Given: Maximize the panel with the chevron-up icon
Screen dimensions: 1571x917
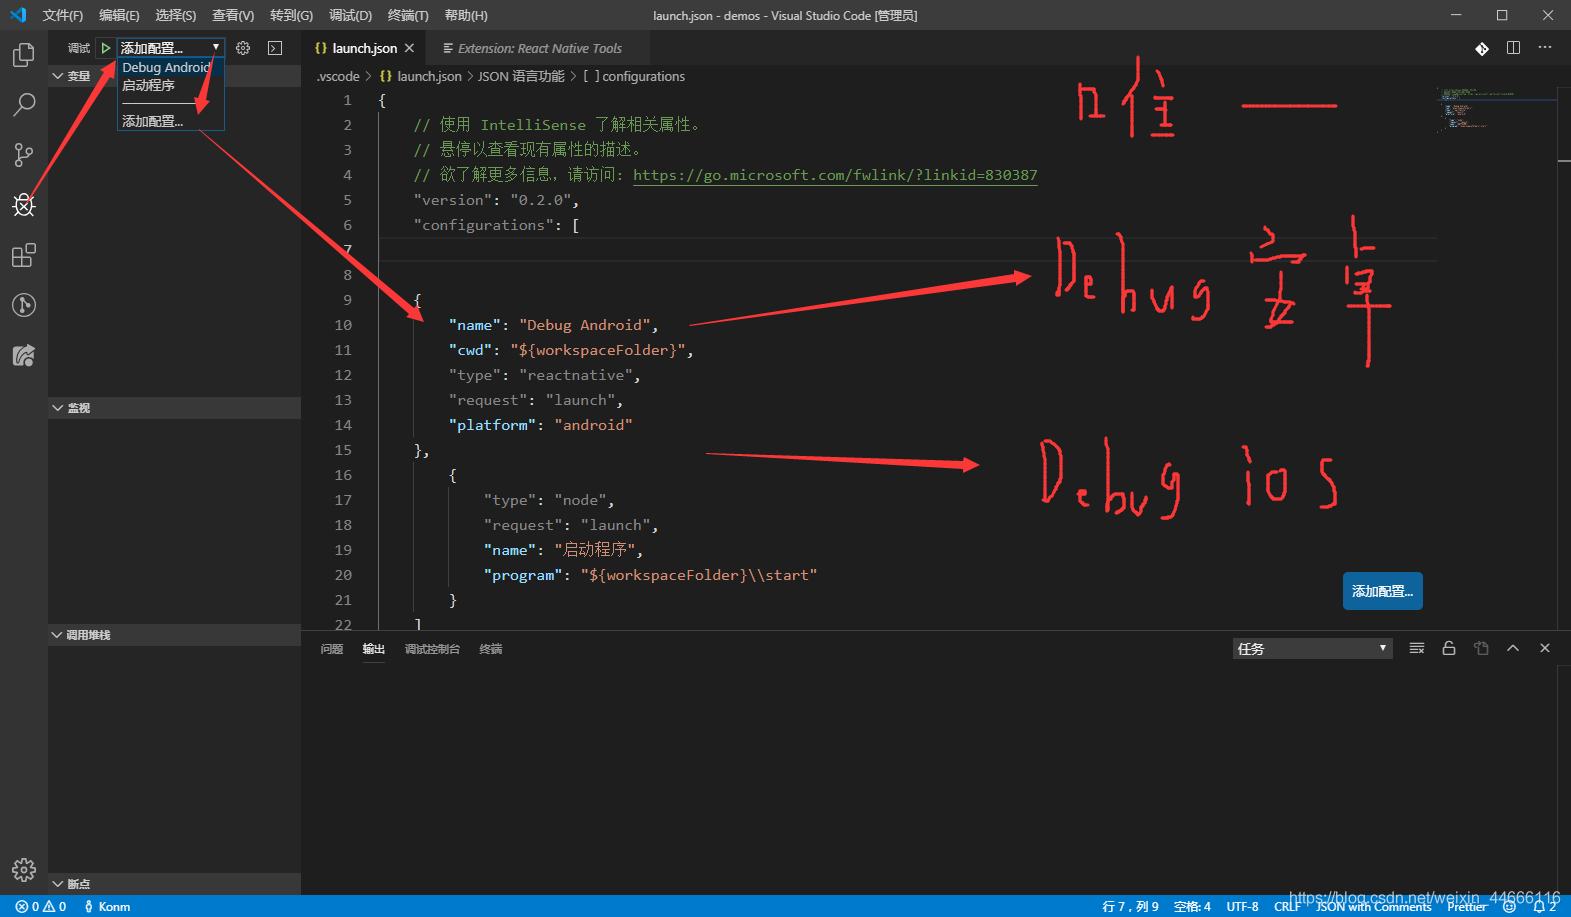Looking at the screenshot, I should [x=1513, y=648].
